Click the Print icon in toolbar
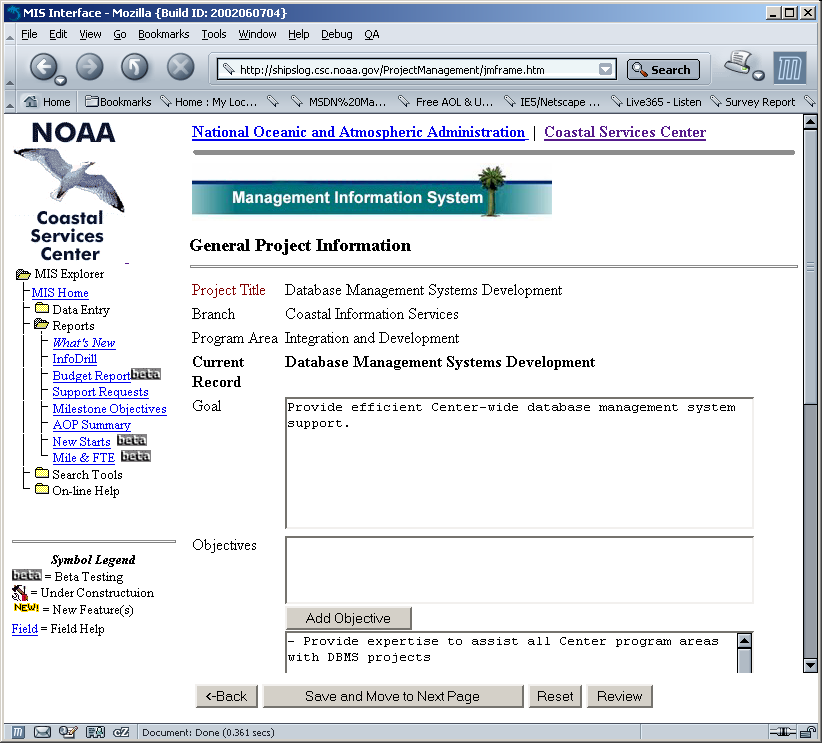Image resolution: width=822 pixels, height=743 pixels. pyautogui.click(x=738, y=63)
